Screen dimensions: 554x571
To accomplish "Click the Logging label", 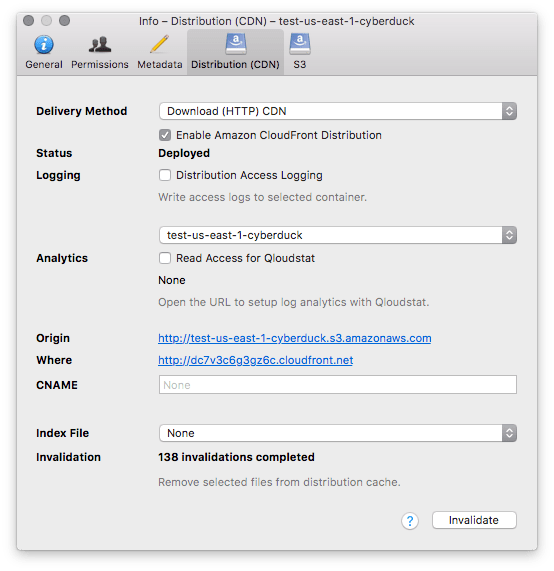I will [58, 175].
